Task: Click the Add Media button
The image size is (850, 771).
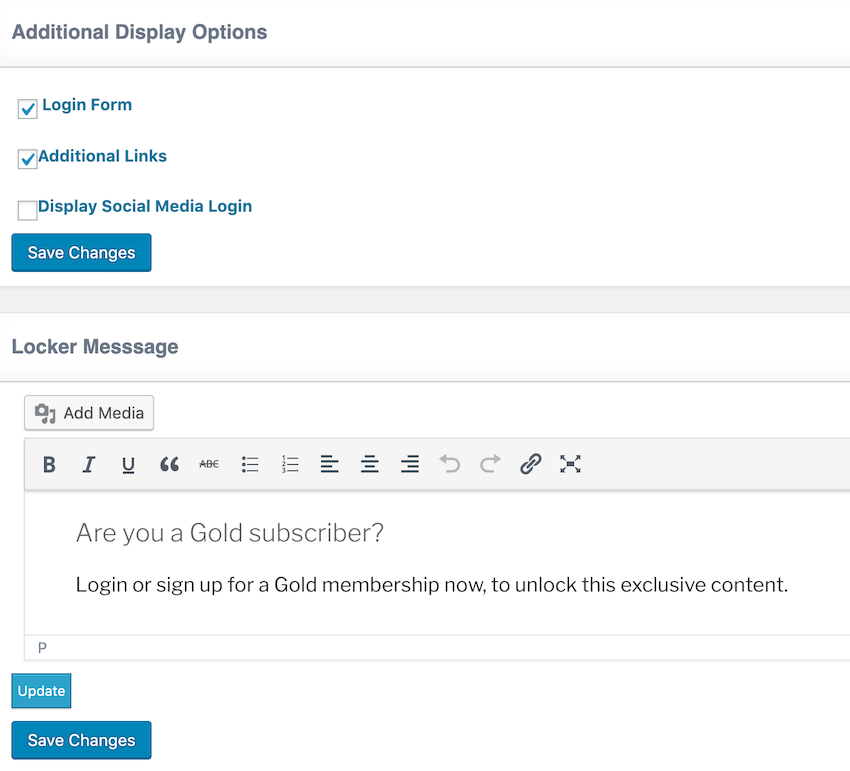Action: click(x=89, y=413)
